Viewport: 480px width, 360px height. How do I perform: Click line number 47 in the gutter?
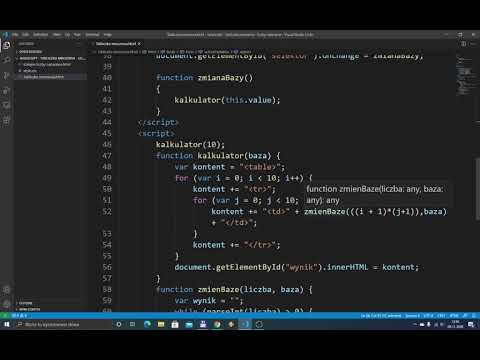107,156
